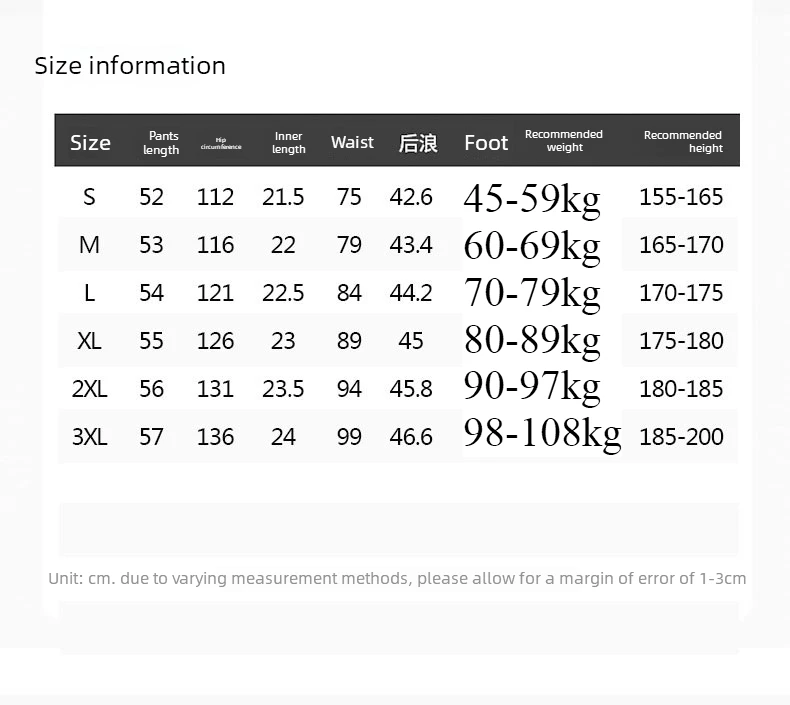Select the Recommended height header
Viewport: 790px width, 705px height.
pos(683,142)
